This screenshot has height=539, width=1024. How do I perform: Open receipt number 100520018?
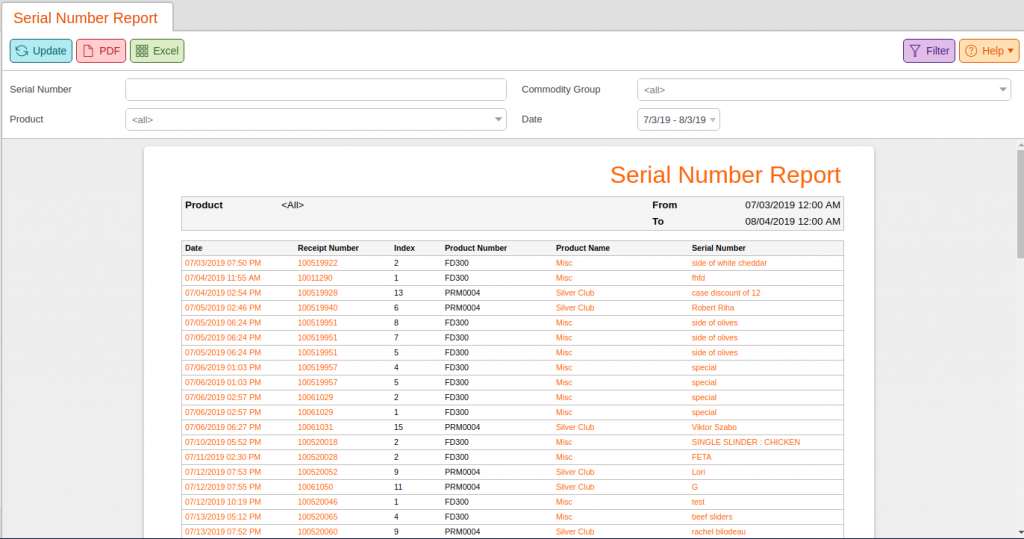coord(317,442)
